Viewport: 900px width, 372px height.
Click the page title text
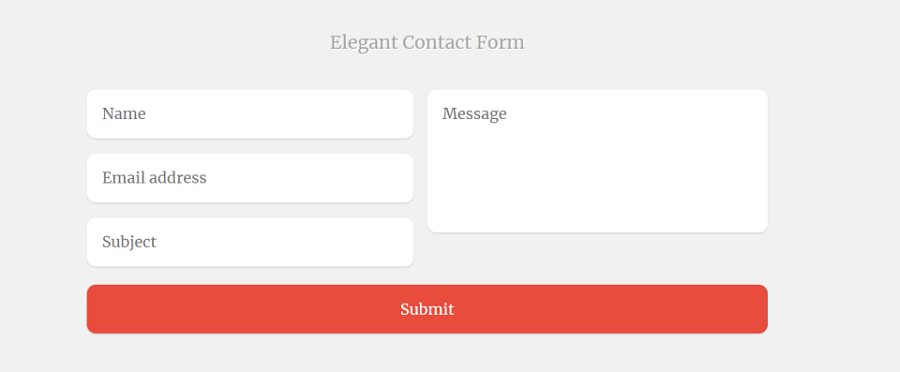(x=427, y=42)
